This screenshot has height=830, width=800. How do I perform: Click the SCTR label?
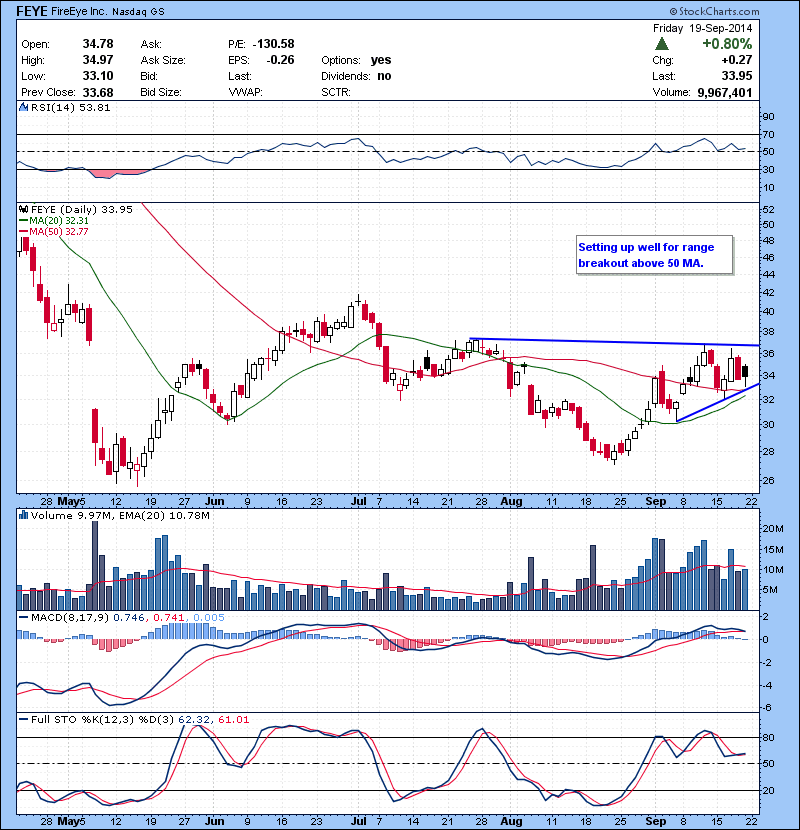pyautogui.click(x=336, y=92)
